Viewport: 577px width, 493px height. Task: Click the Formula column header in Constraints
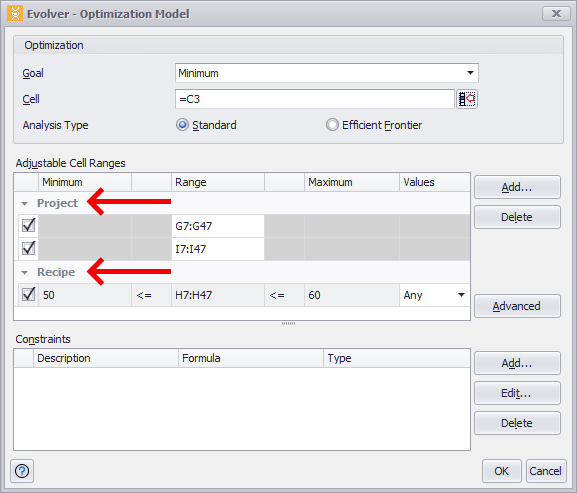(x=251, y=358)
